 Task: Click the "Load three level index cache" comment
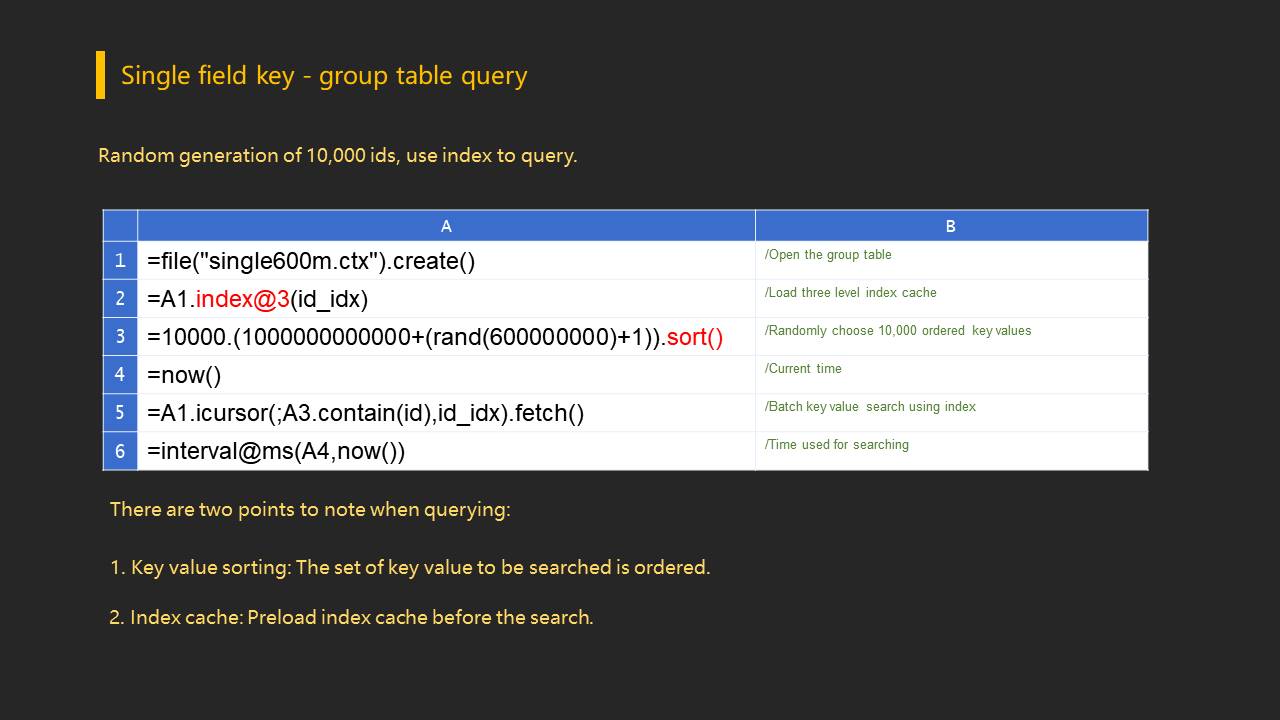click(x=850, y=293)
